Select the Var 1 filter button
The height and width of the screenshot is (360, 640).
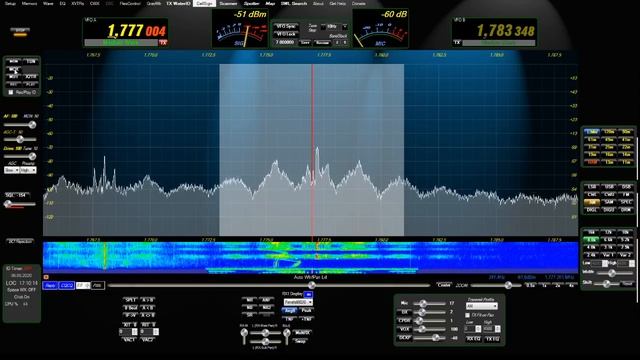[x=609, y=255]
